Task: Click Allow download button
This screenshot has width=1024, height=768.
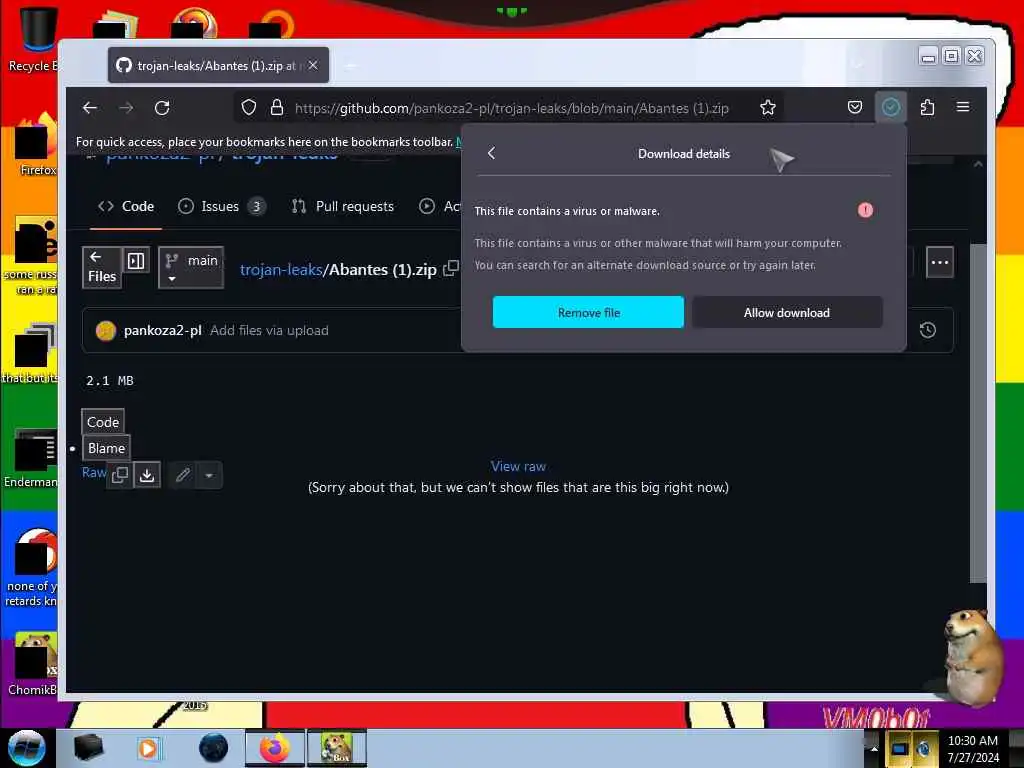Action: tap(787, 312)
